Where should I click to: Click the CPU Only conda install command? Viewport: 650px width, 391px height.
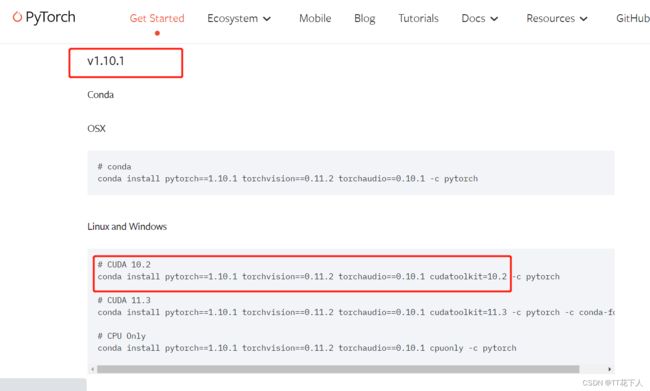click(307, 348)
